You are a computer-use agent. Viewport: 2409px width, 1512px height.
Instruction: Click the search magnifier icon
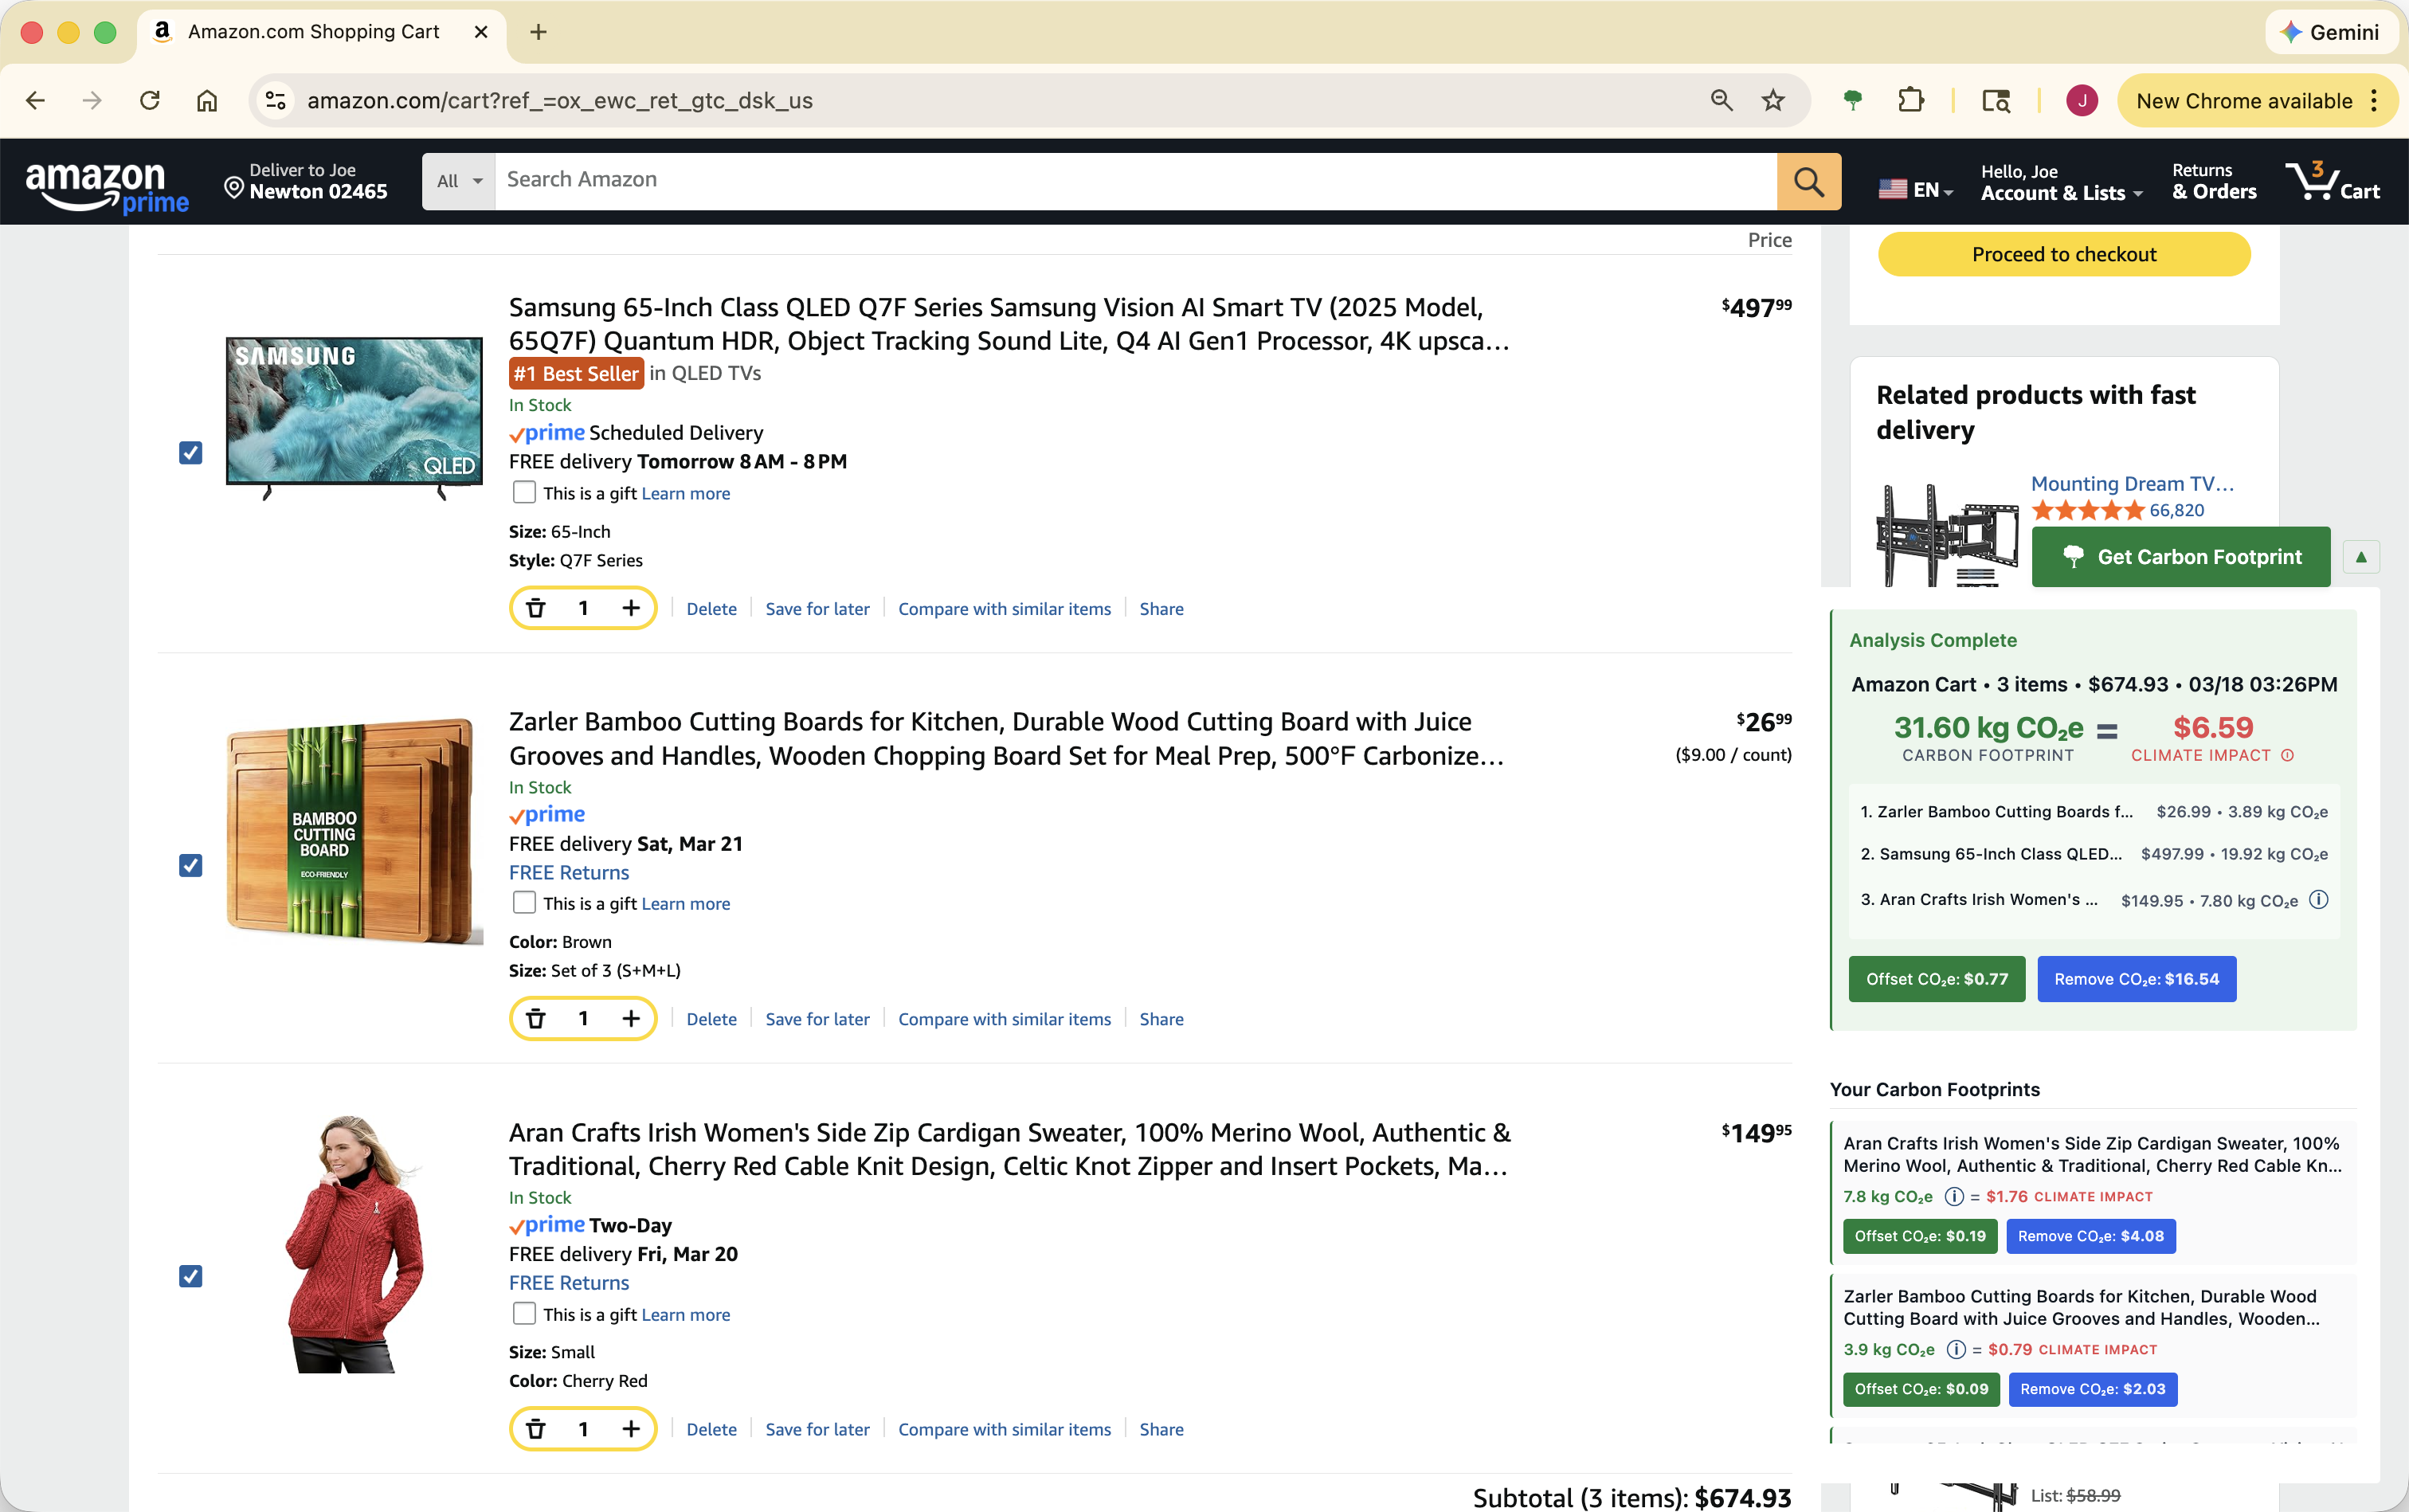[x=1808, y=181]
